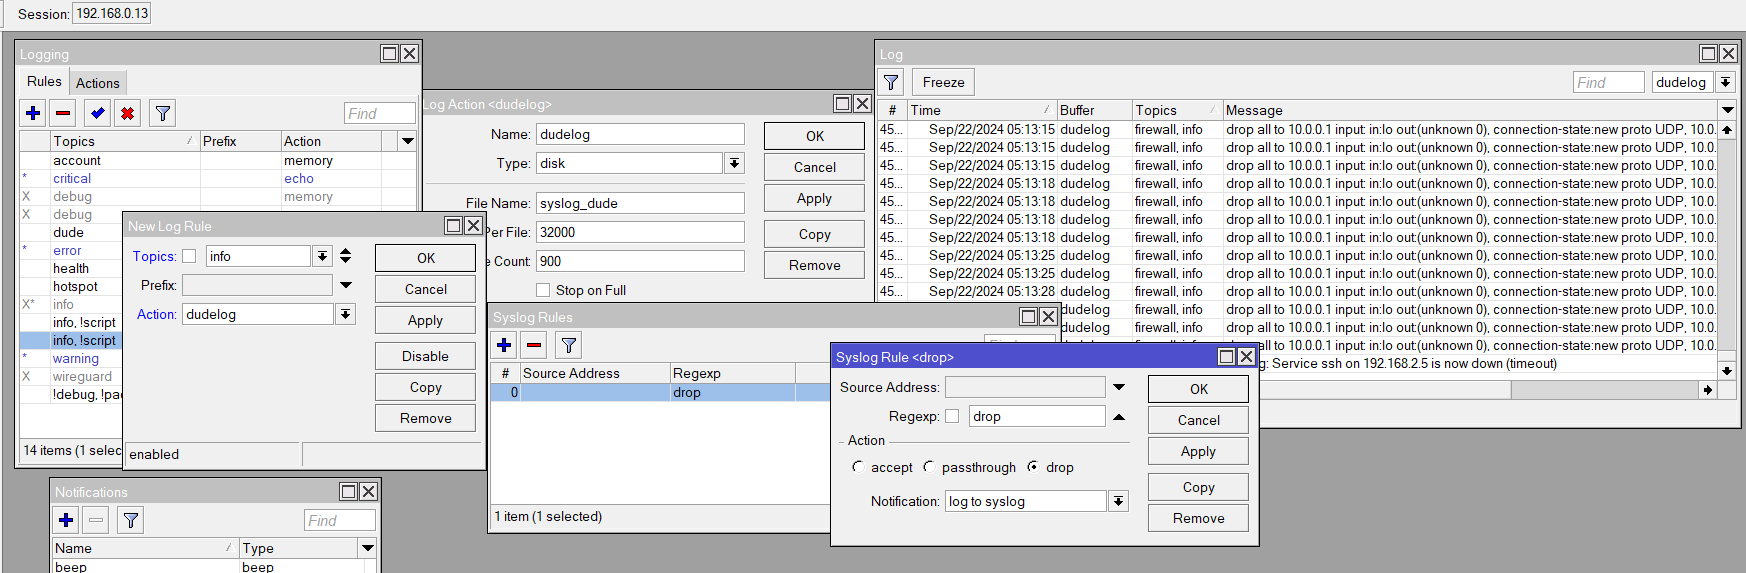Maximize the New Log Rule dialog

453,226
